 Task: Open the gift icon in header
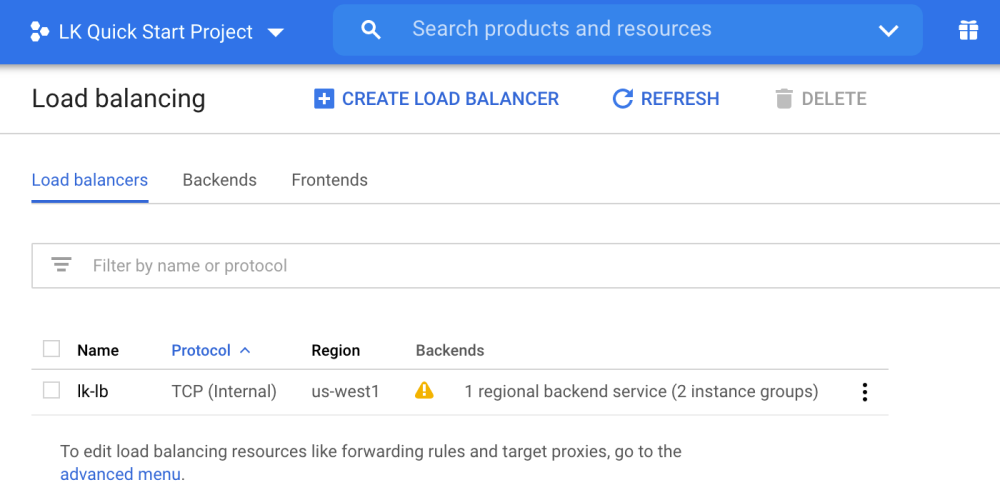pyautogui.click(x=968, y=30)
